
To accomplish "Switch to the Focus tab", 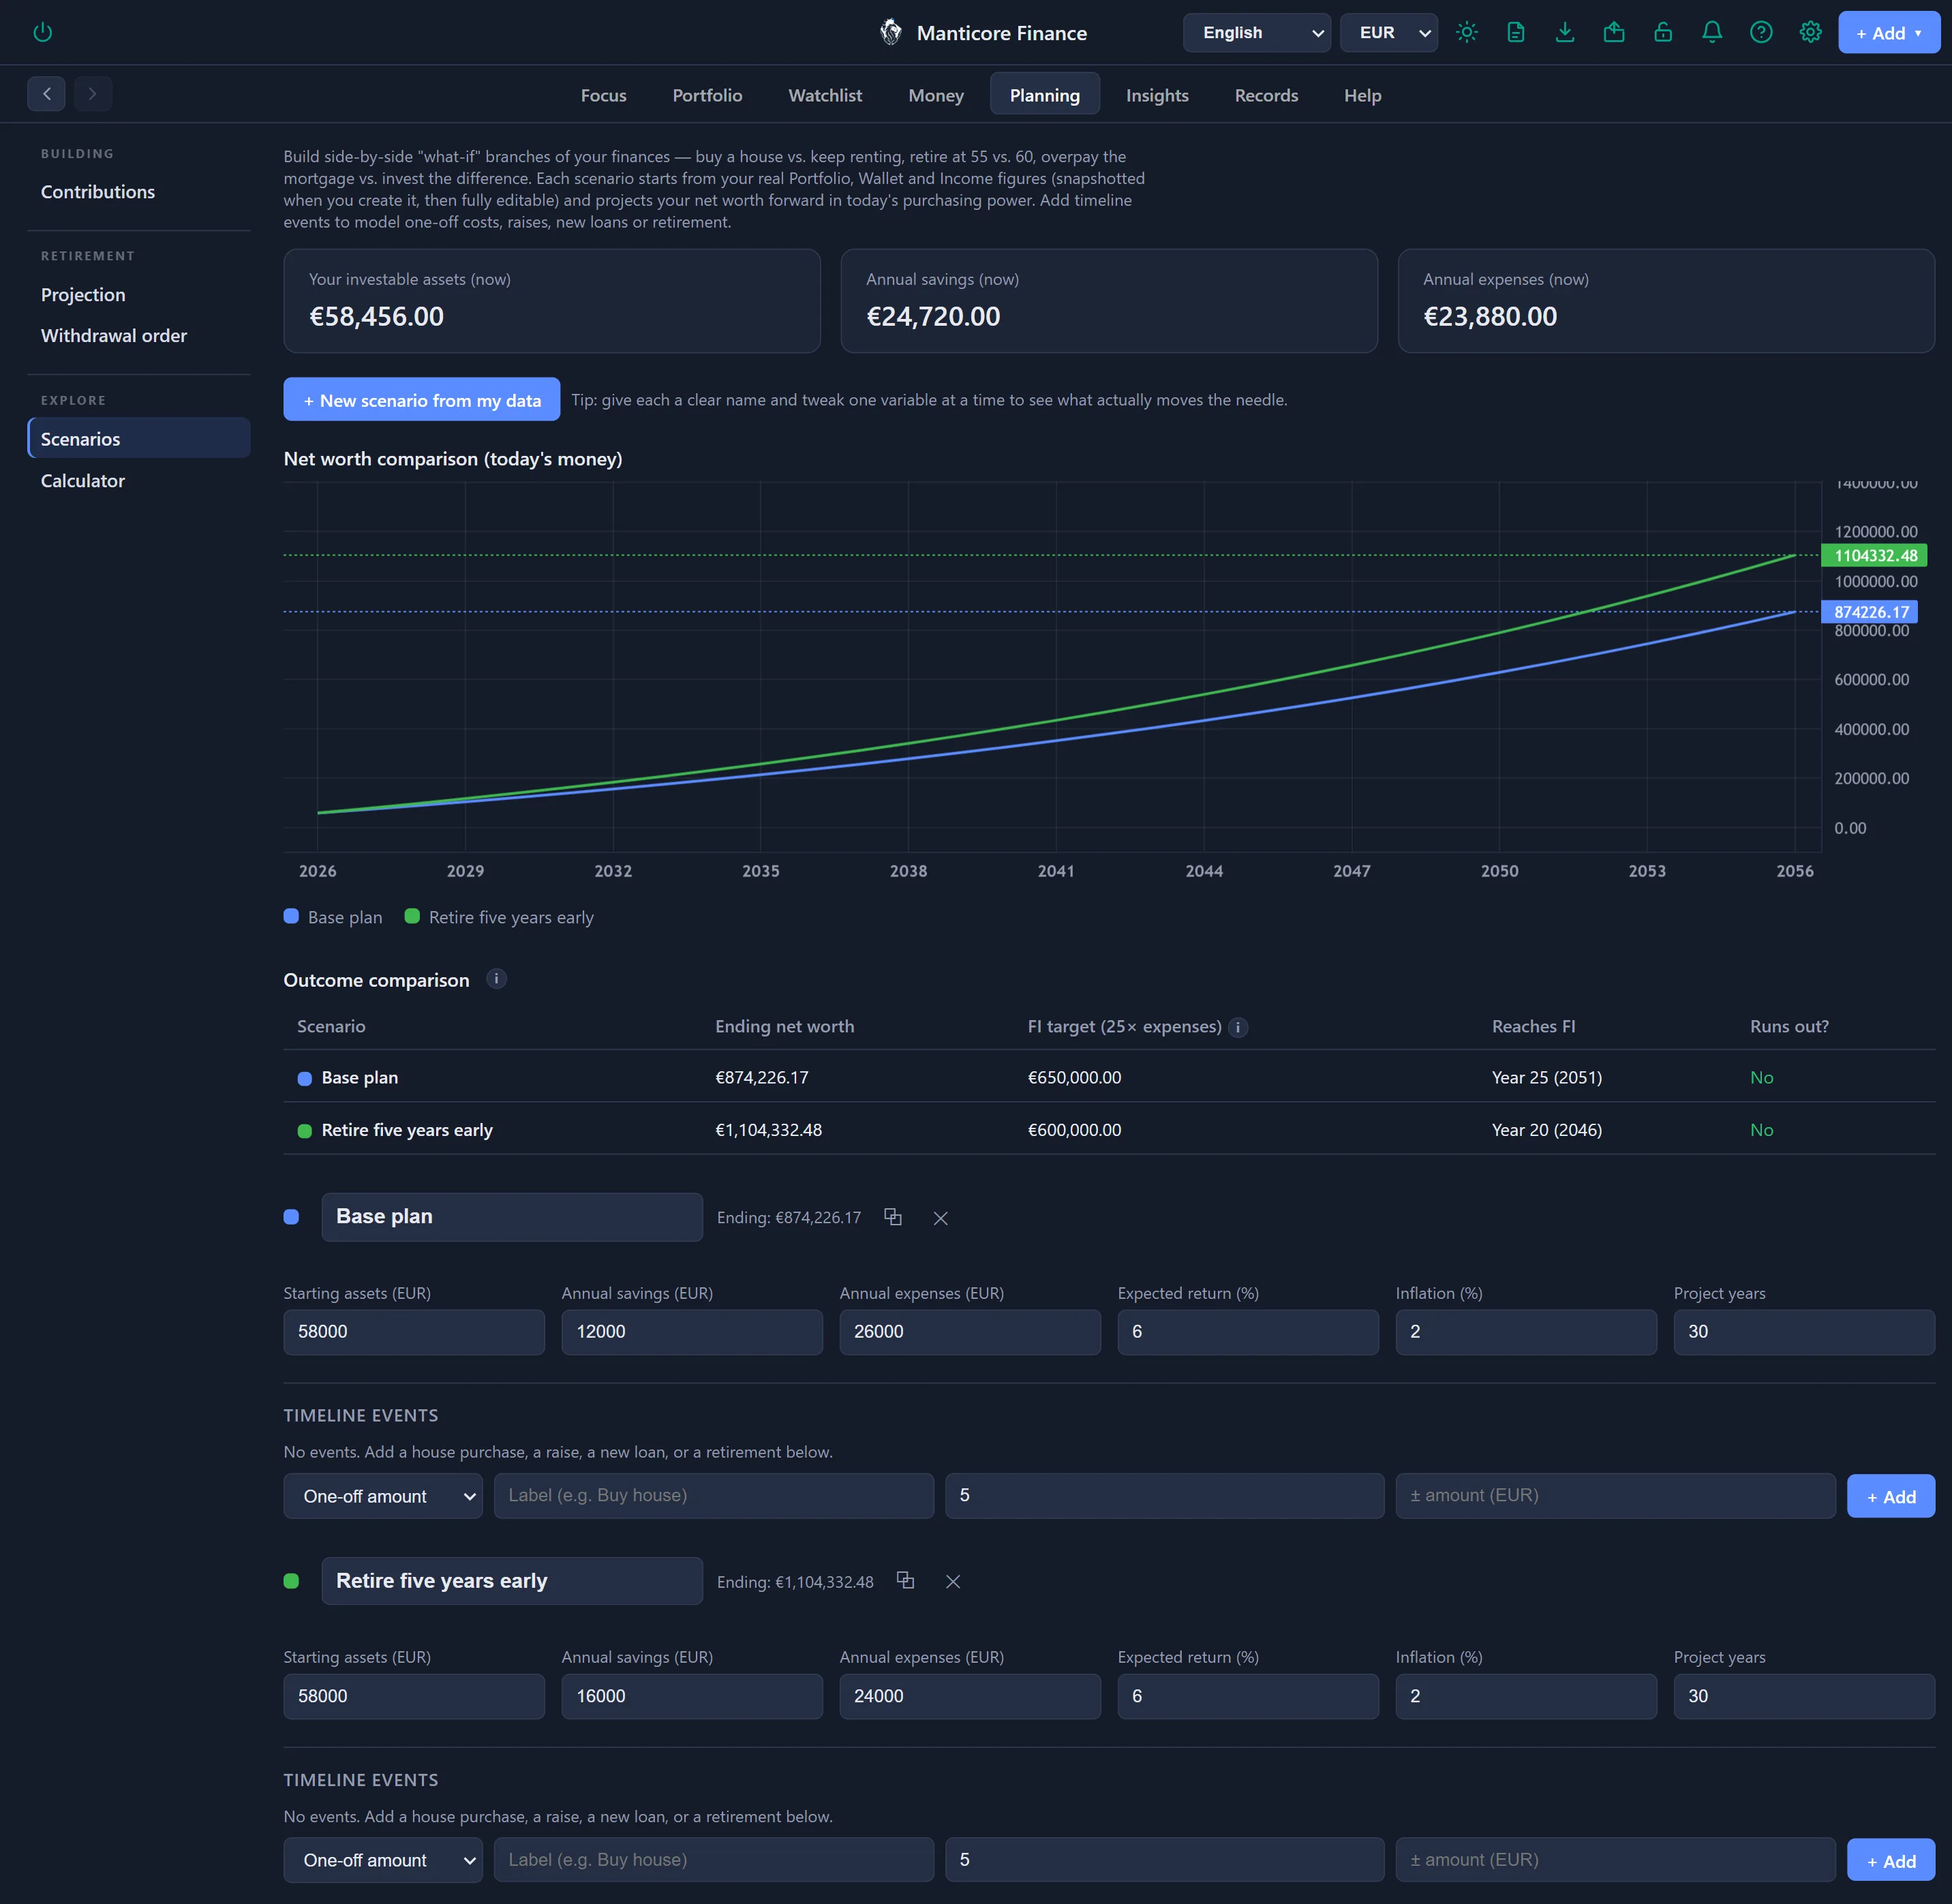I will click(603, 95).
